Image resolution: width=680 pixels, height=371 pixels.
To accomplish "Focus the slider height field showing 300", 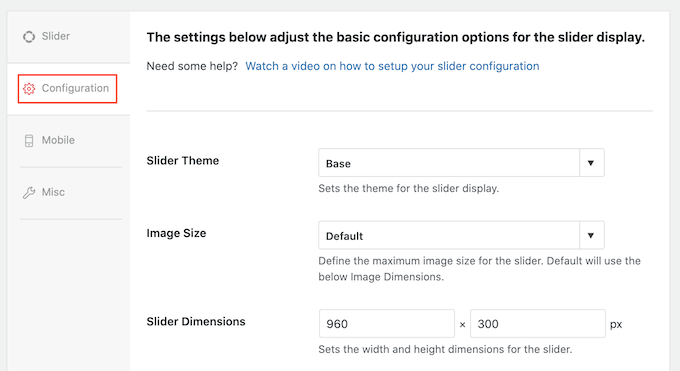I will [x=538, y=323].
